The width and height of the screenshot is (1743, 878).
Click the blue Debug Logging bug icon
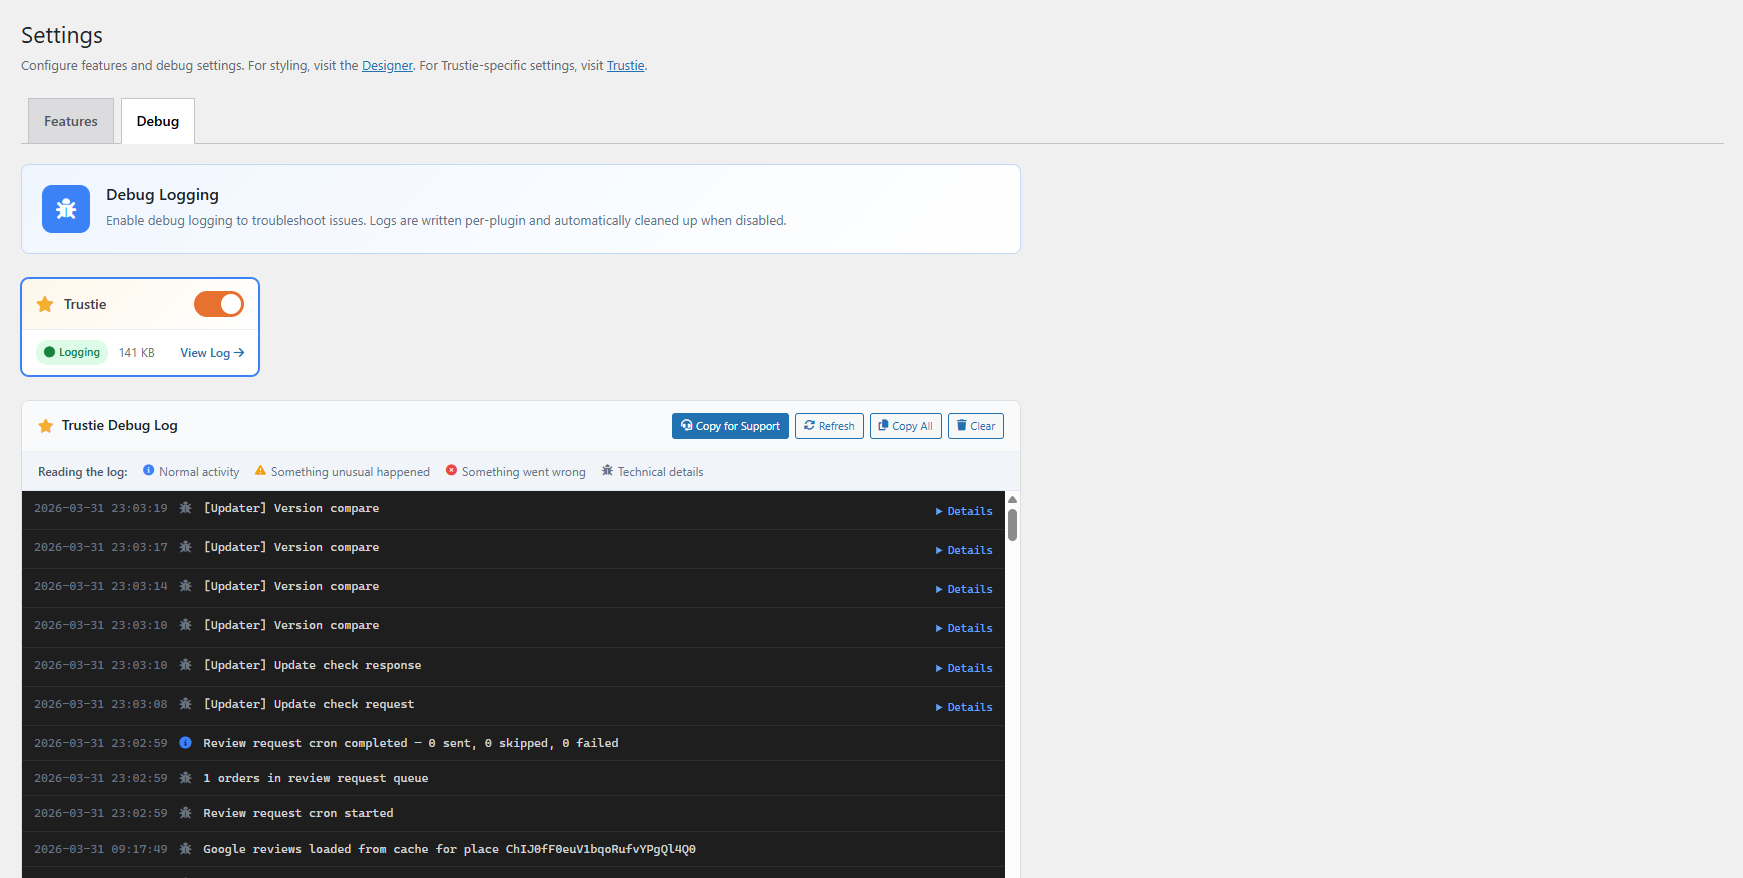66,209
